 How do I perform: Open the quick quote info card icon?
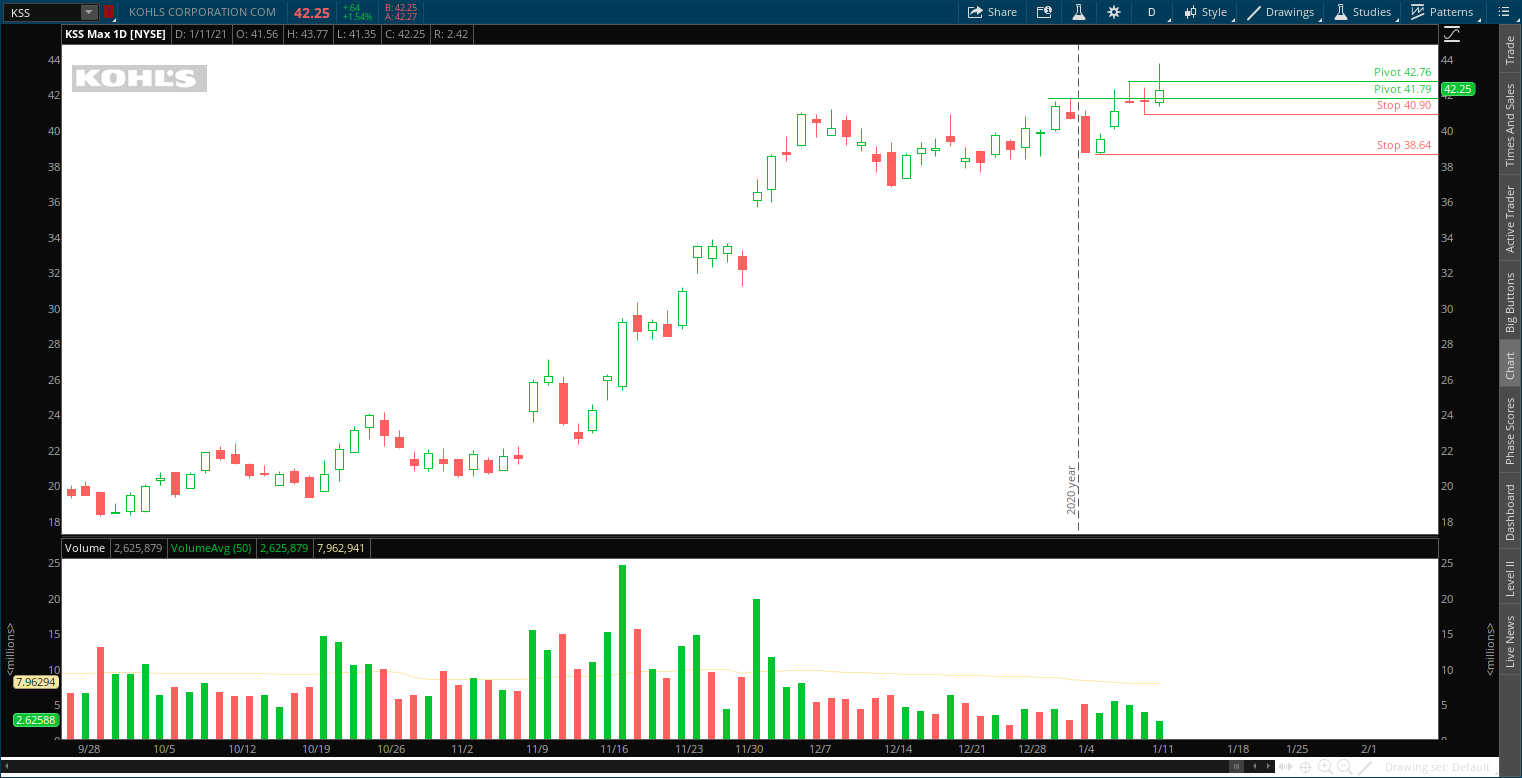[1044, 12]
